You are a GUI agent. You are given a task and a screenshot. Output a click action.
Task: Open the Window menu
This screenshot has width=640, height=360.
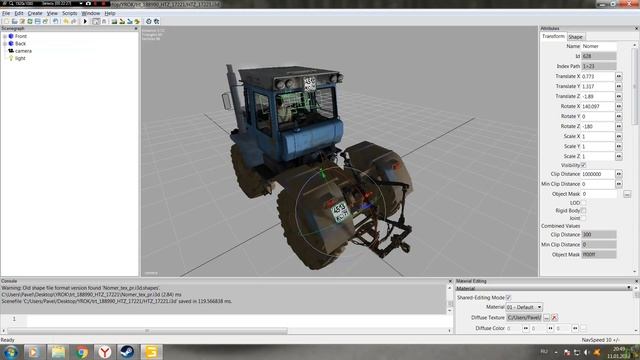point(91,13)
